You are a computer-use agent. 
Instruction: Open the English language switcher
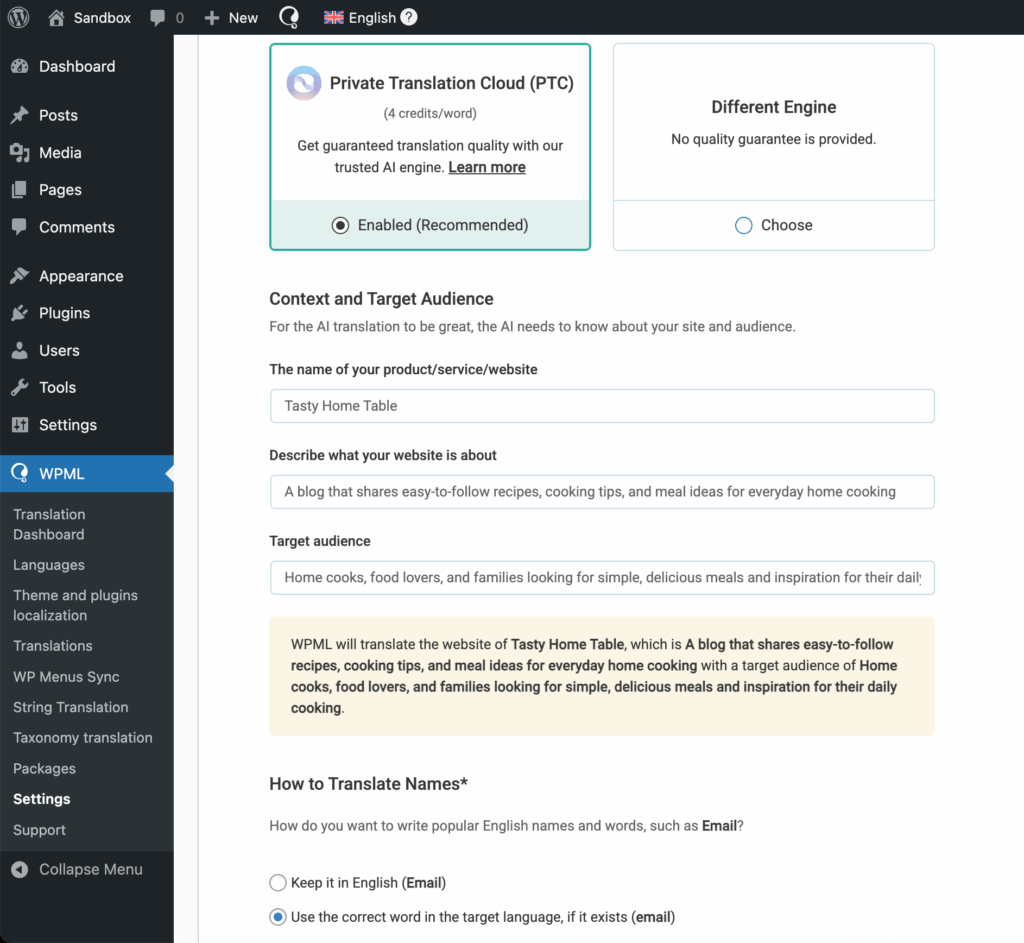(360, 17)
